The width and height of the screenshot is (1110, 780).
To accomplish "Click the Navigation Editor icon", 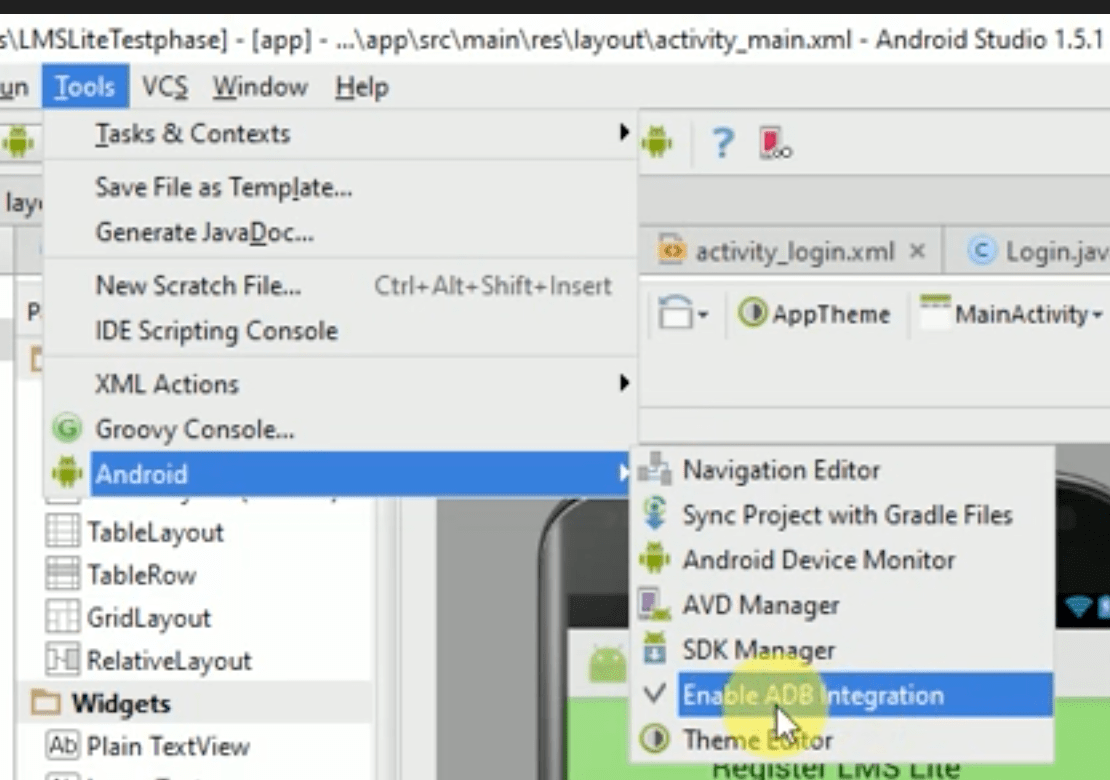I will tap(655, 469).
